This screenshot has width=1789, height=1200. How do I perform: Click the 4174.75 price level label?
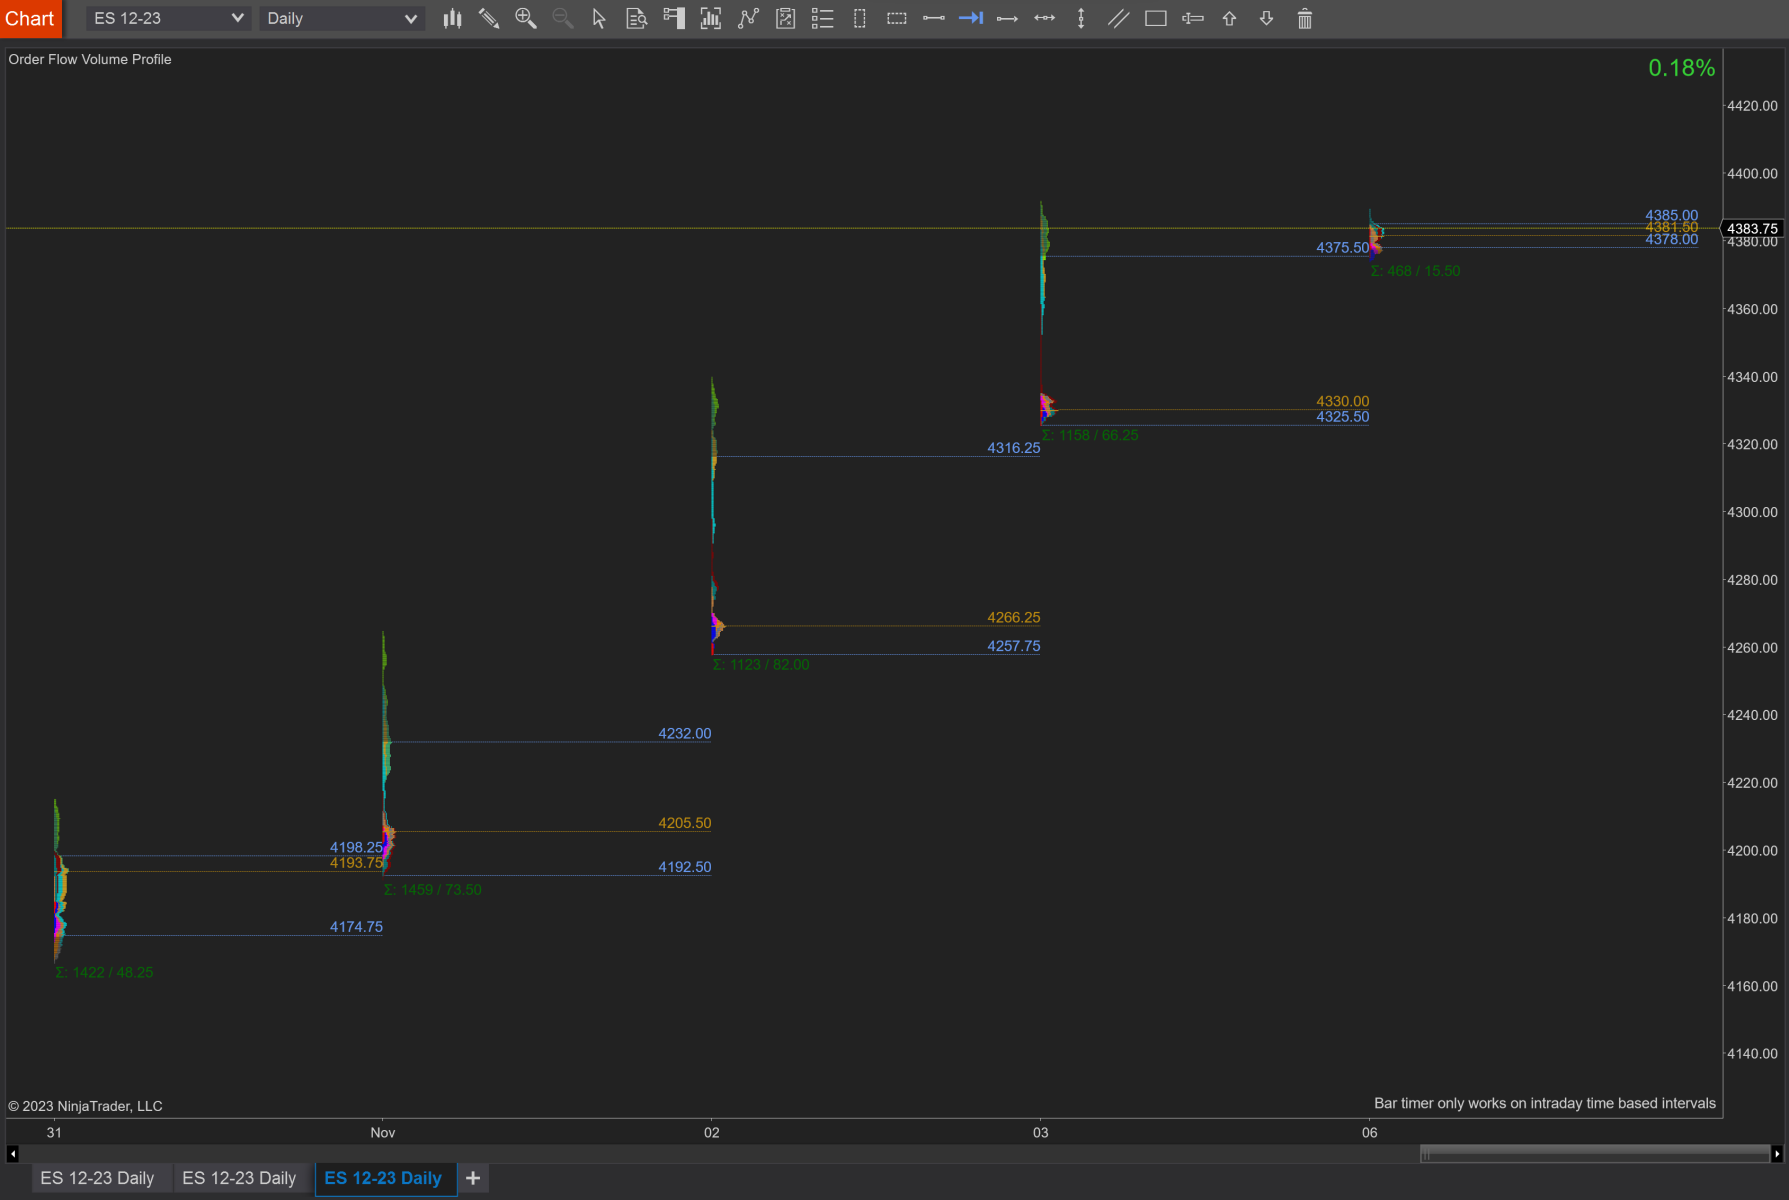[356, 927]
